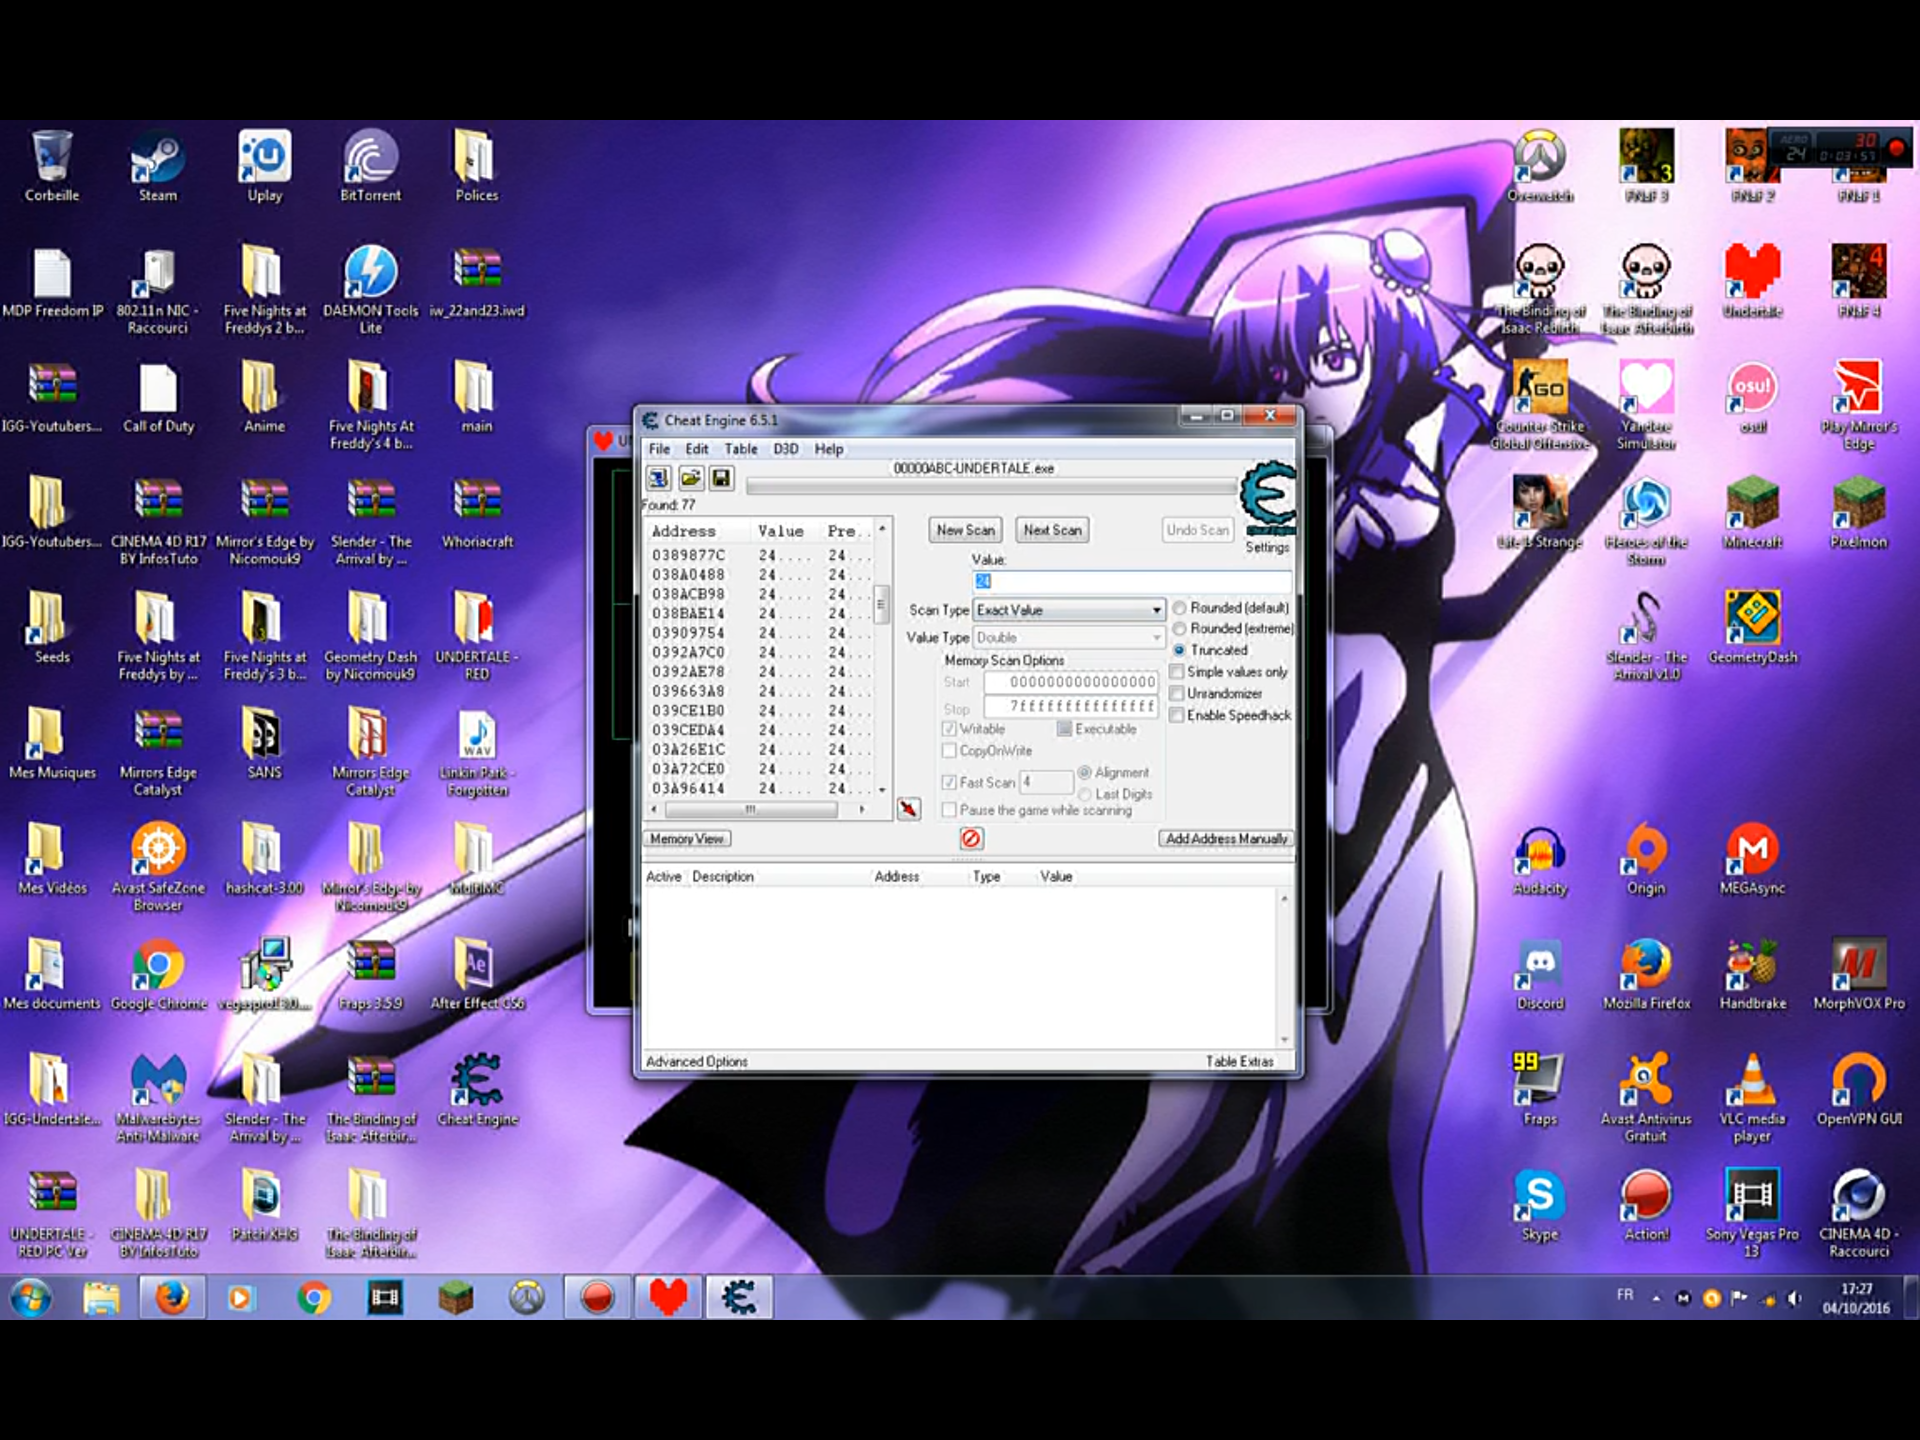Click the save floppy disk icon
This screenshot has width=1920, height=1440.
point(721,478)
